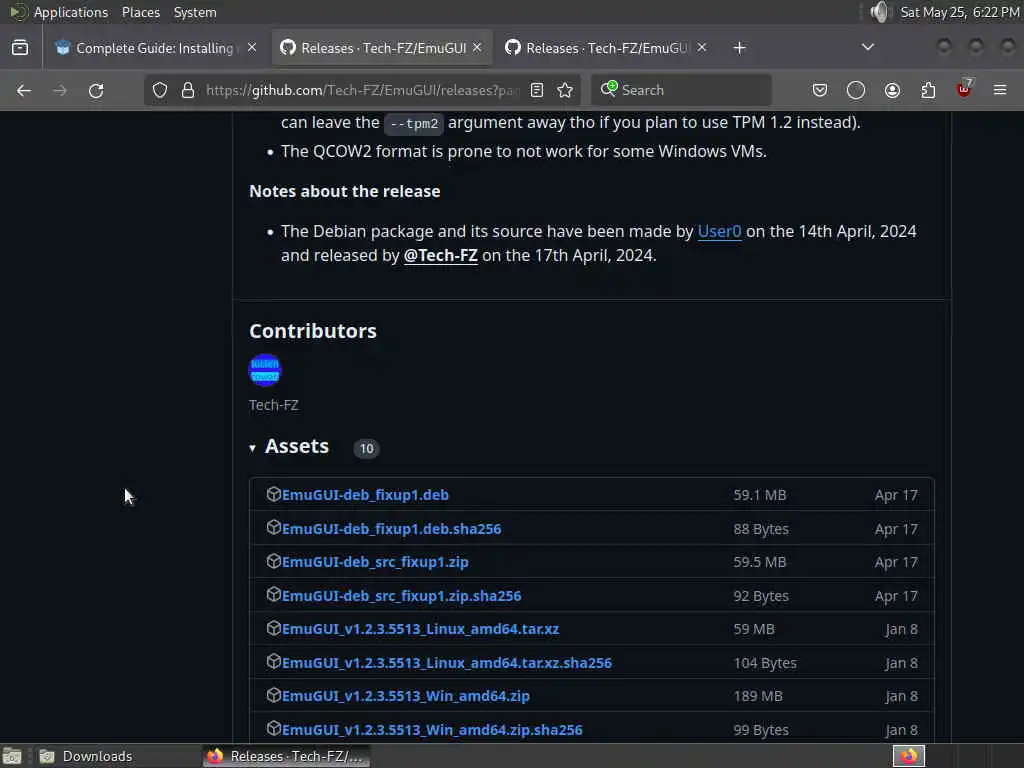Open the User0 profile link
This screenshot has width=1024, height=768.
coord(719,231)
